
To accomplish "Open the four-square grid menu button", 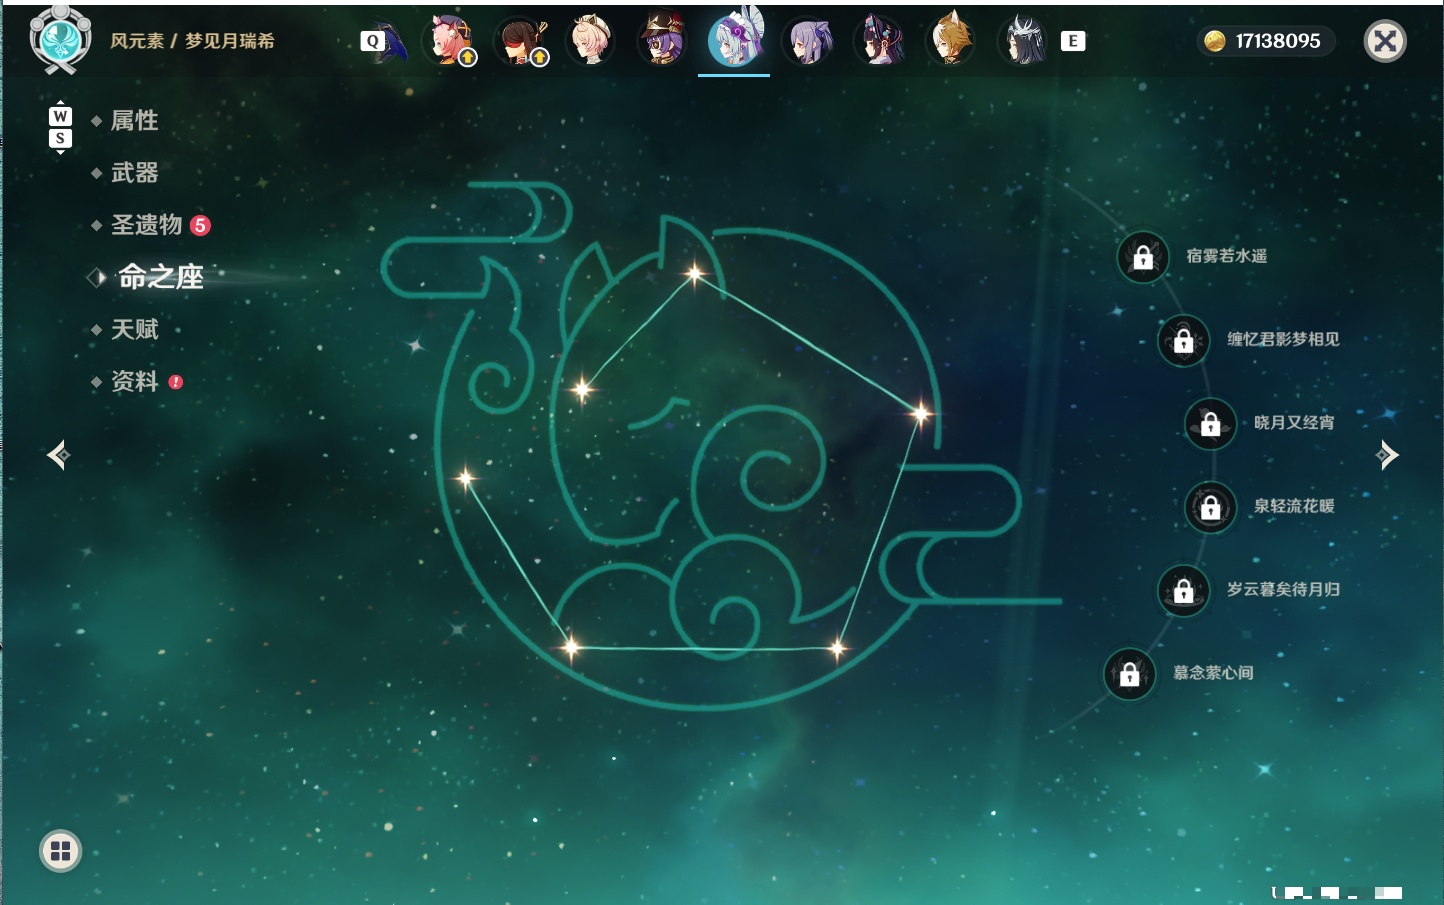I will pos(60,851).
